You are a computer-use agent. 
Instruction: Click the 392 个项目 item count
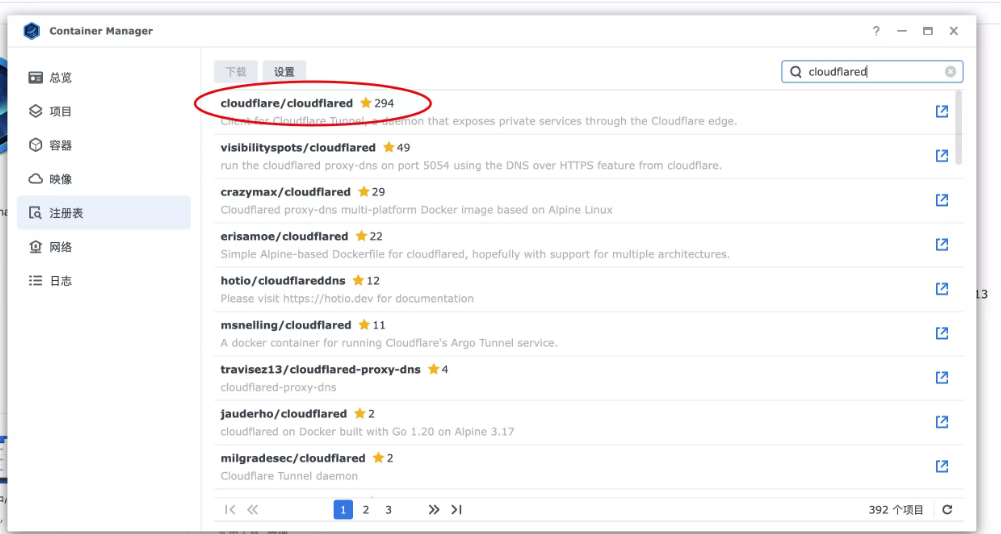(x=896, y=510)
